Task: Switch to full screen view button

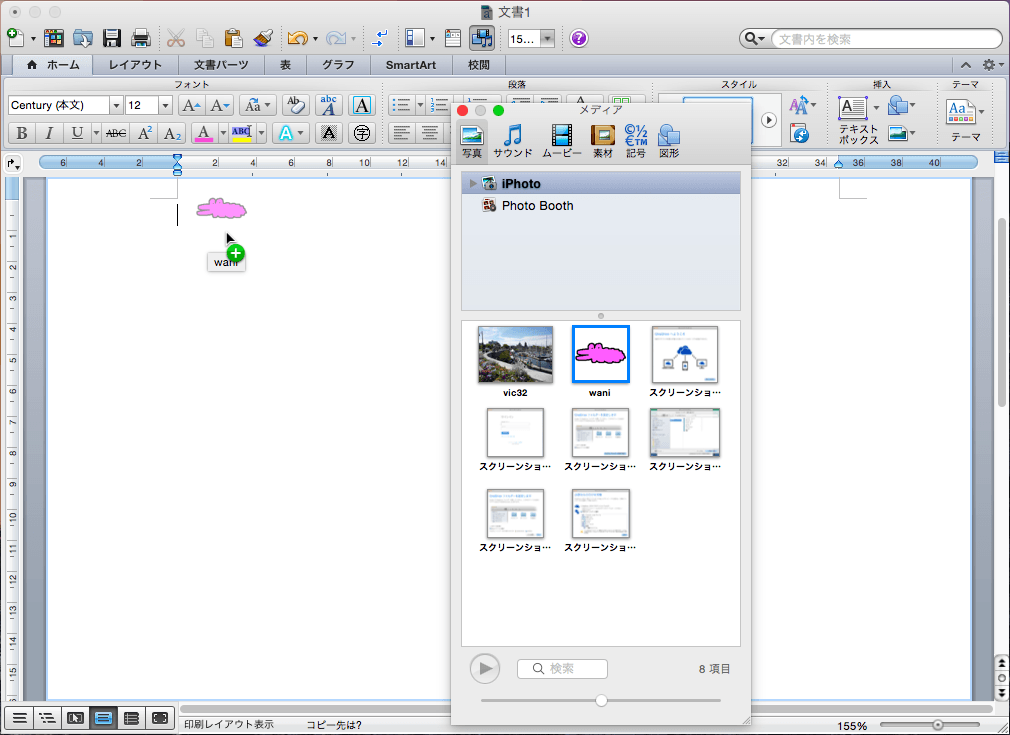Action: [160, 718]
